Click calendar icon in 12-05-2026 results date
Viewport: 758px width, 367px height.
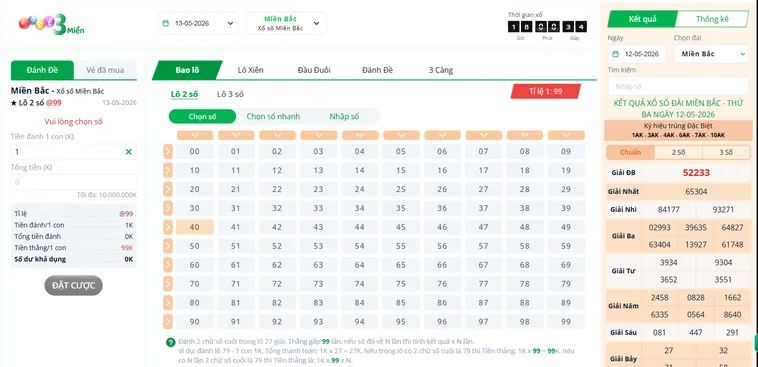615,54
